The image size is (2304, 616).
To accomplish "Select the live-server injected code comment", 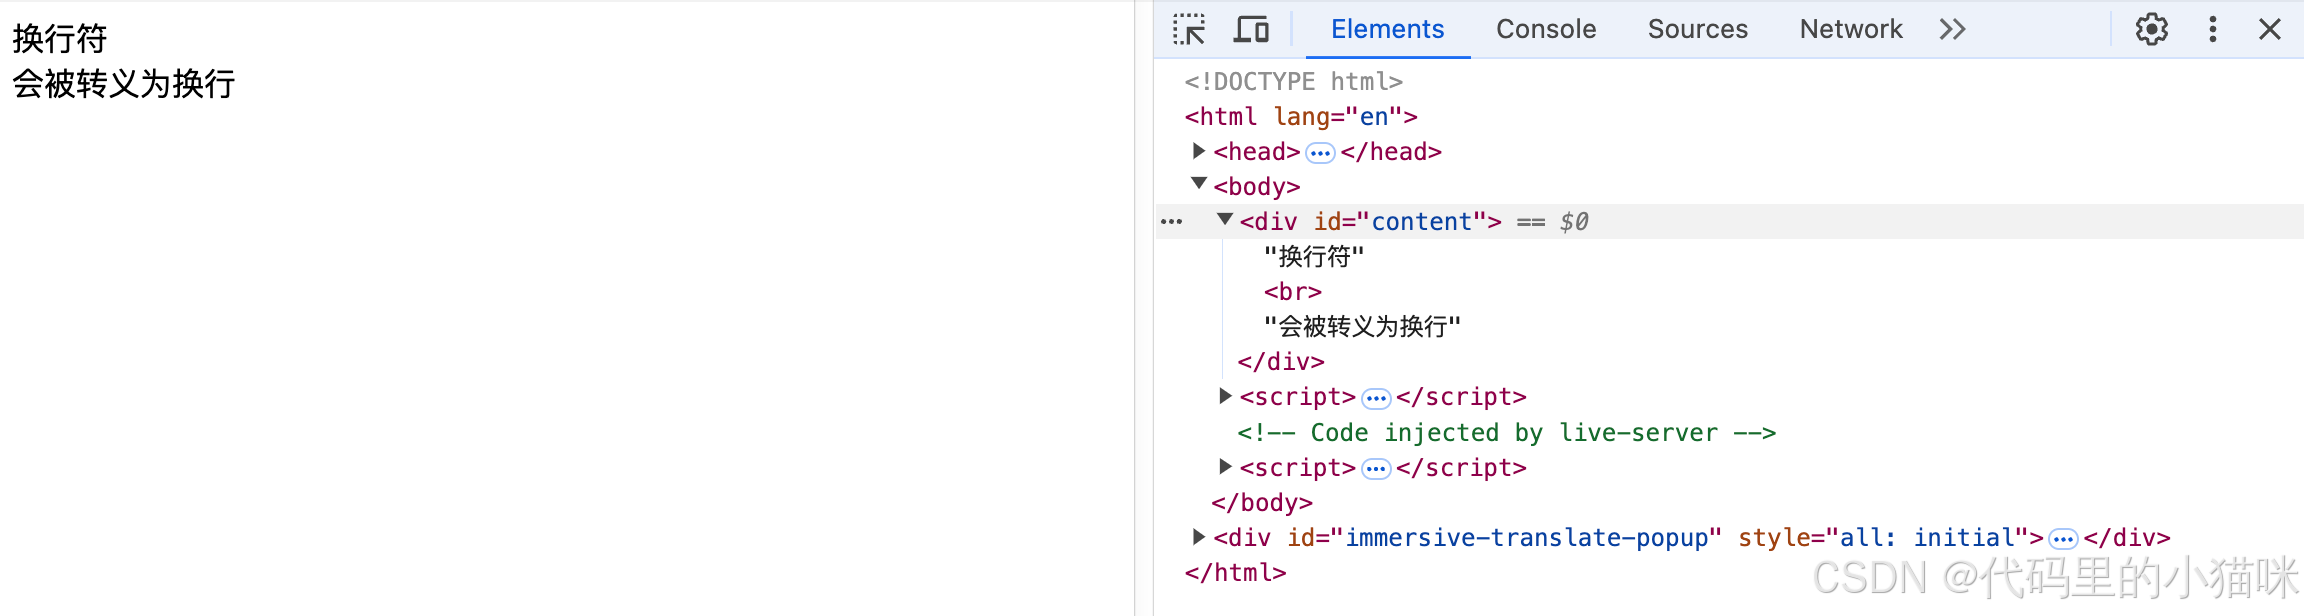I will tap(1507, 432).
